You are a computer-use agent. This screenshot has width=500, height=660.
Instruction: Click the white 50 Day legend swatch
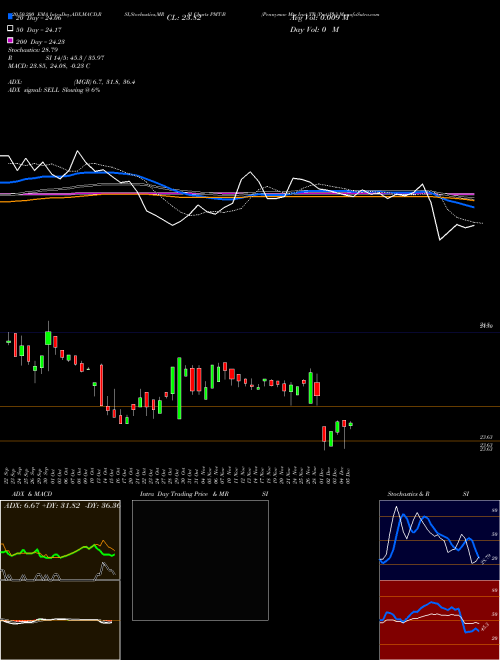click(x=10, y=29)
